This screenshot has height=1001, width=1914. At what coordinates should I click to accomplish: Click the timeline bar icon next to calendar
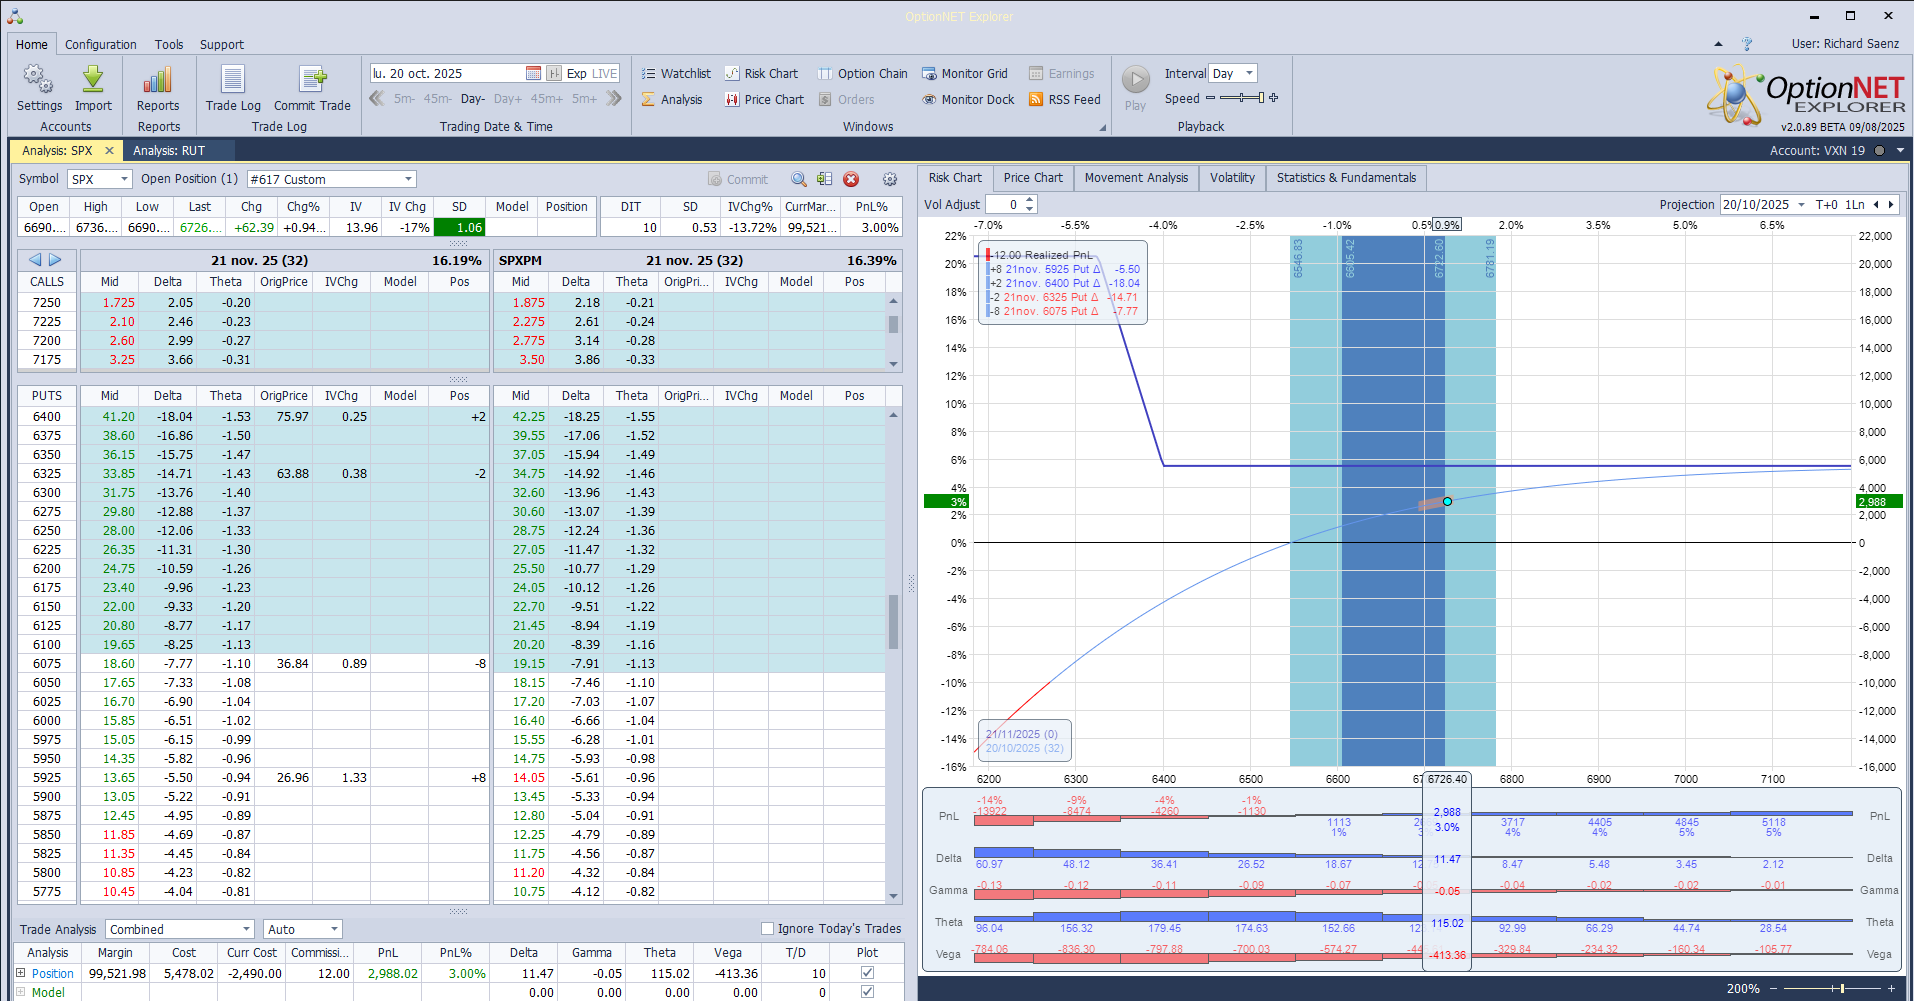[554, 73]
